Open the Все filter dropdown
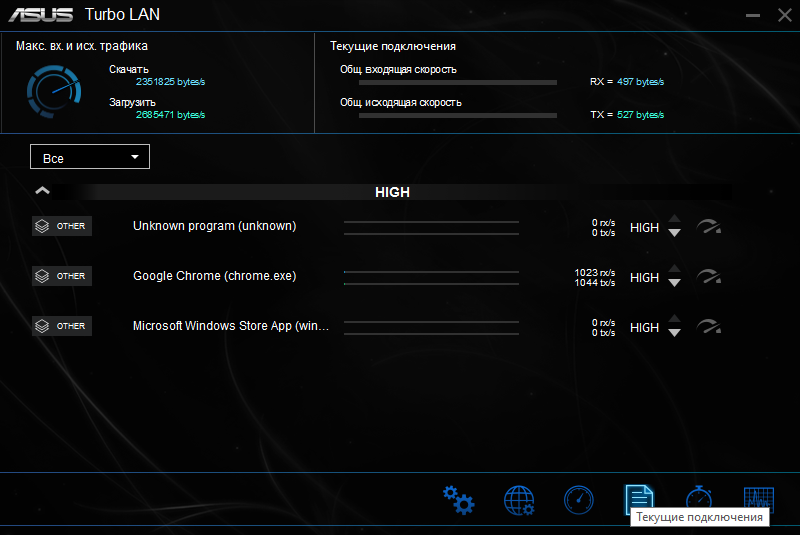Image resolution: width=800 pixels, height=535 pixels. (x=90, y=157)
